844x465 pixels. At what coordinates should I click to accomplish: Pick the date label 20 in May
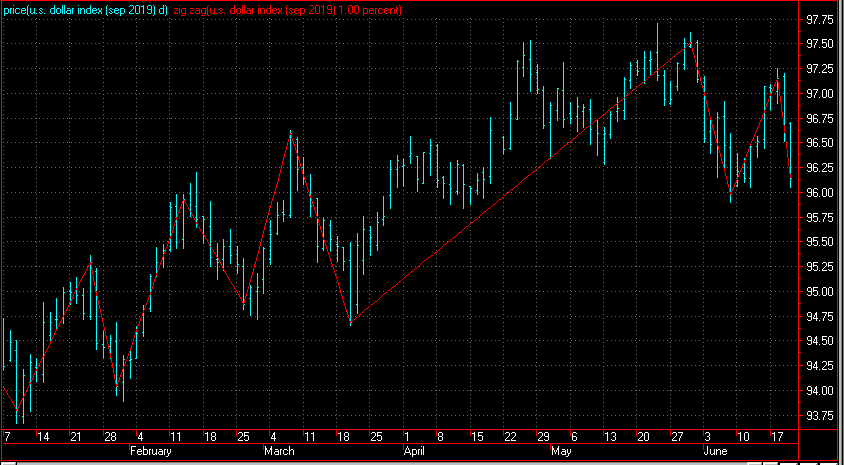point(644,436)
